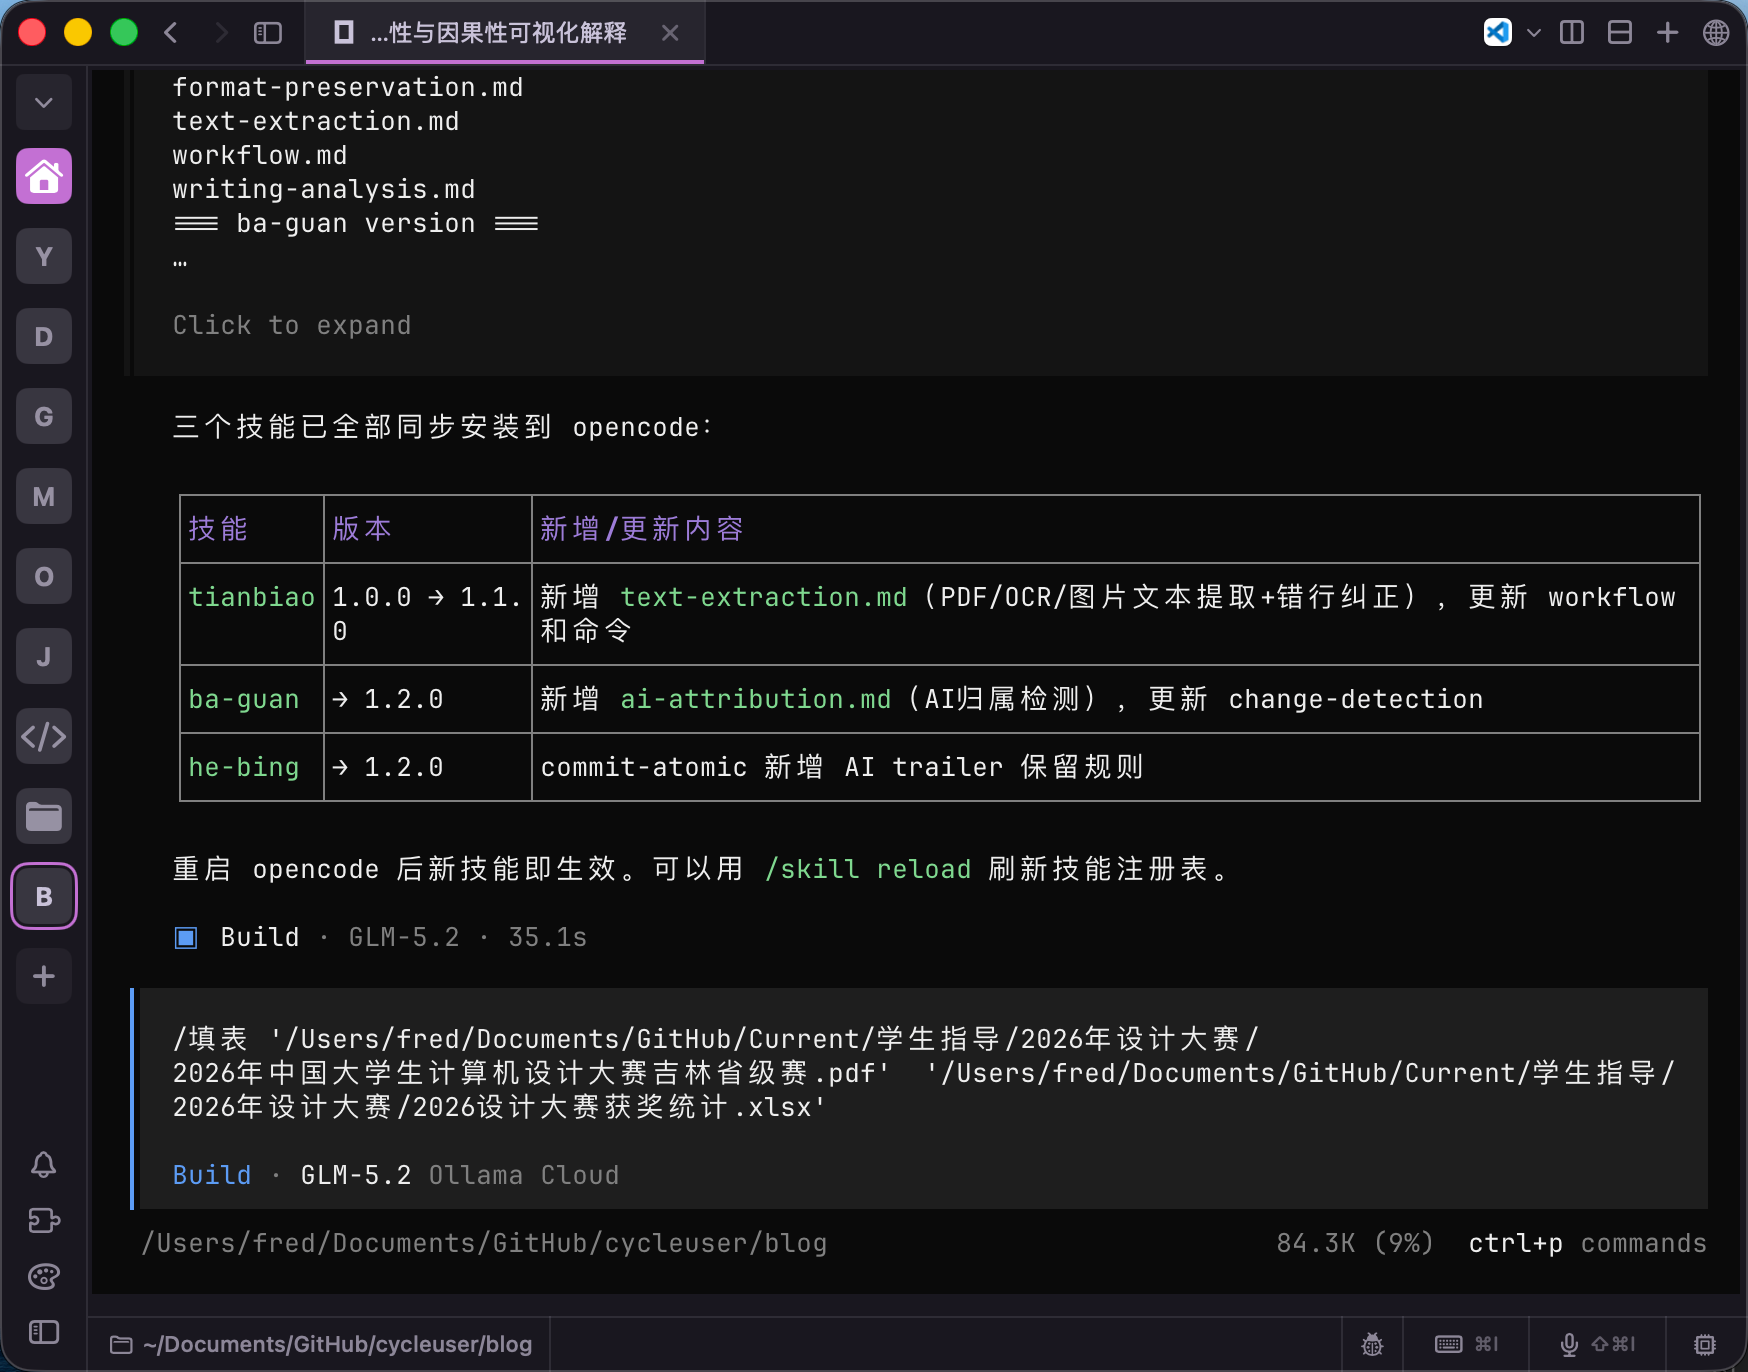Image resolution: width=1748 pixels, height=1372 pixels.
Task: Go back with the left chevron
Action: point(171,33)
